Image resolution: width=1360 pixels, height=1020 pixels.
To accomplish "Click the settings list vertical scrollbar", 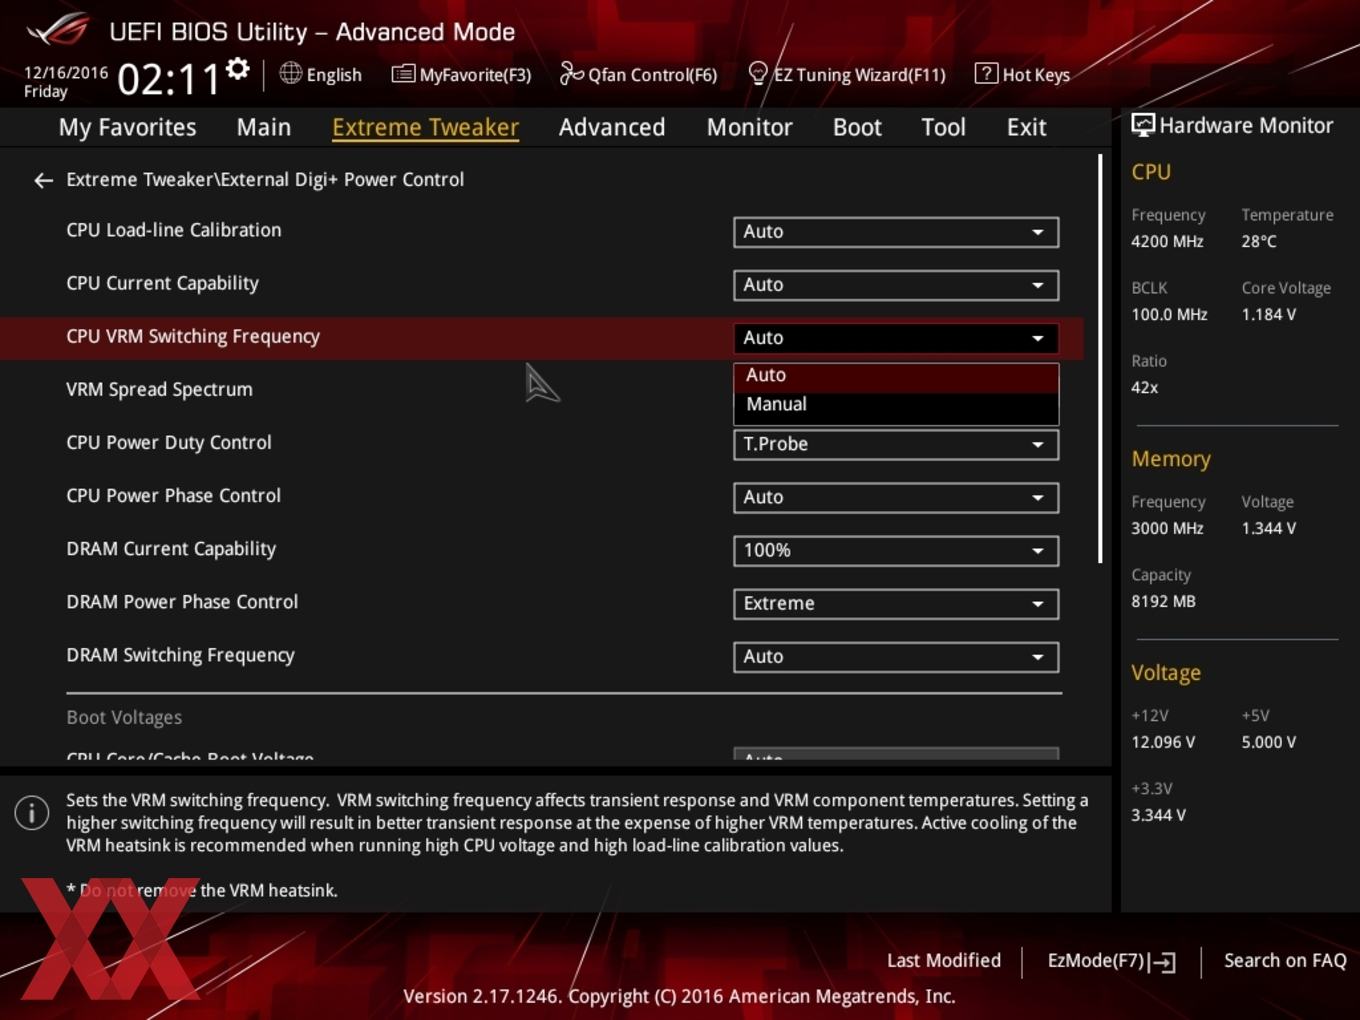I will (x=1100, y=358).
